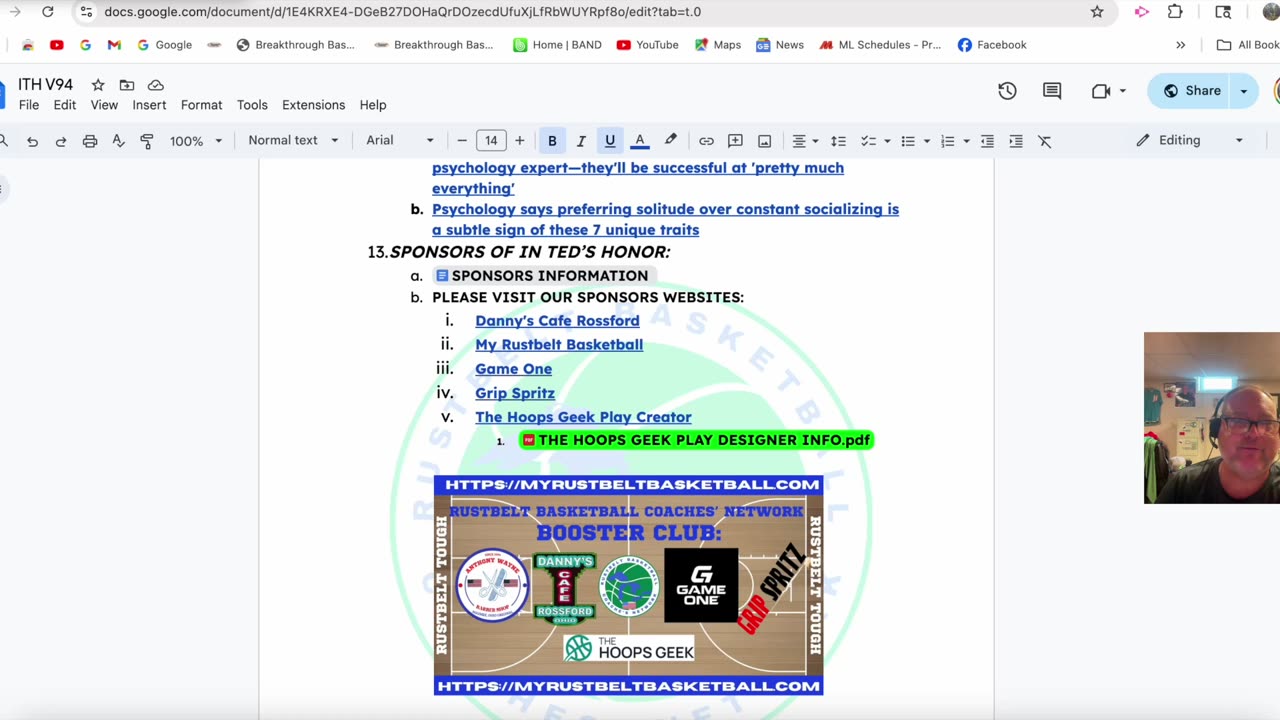Select the Booster Club sponsor image
1280x720 pixels.
click(x=628, y=585)
